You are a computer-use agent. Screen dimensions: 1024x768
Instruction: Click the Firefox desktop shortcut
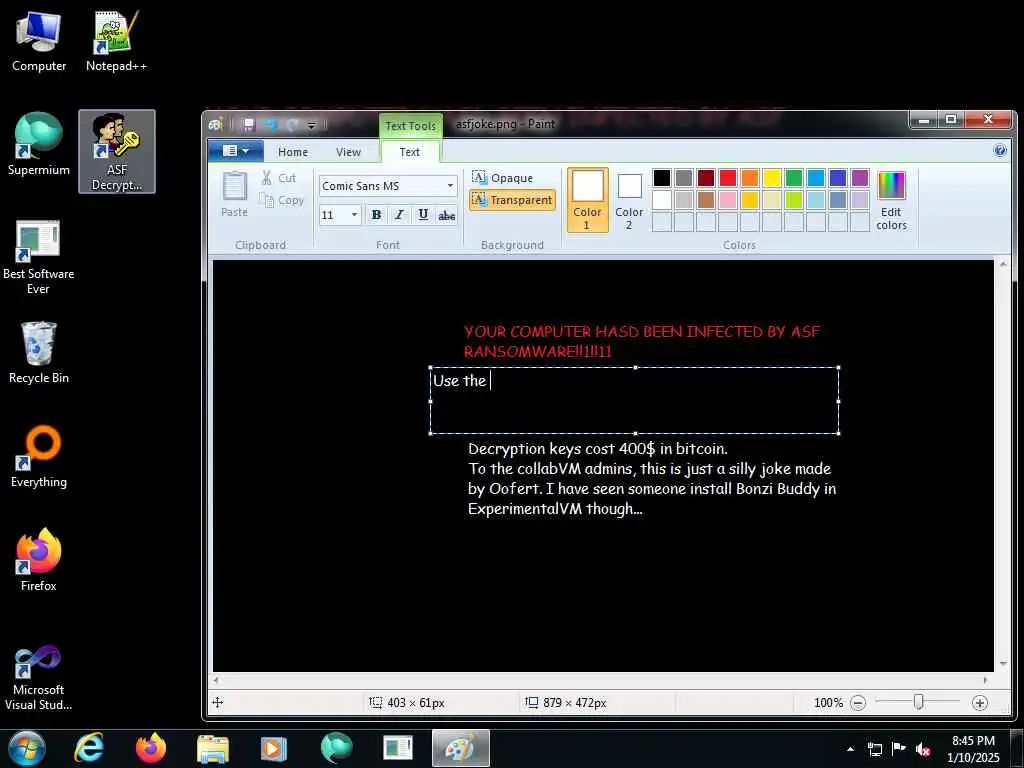click(x=39, y=560)
